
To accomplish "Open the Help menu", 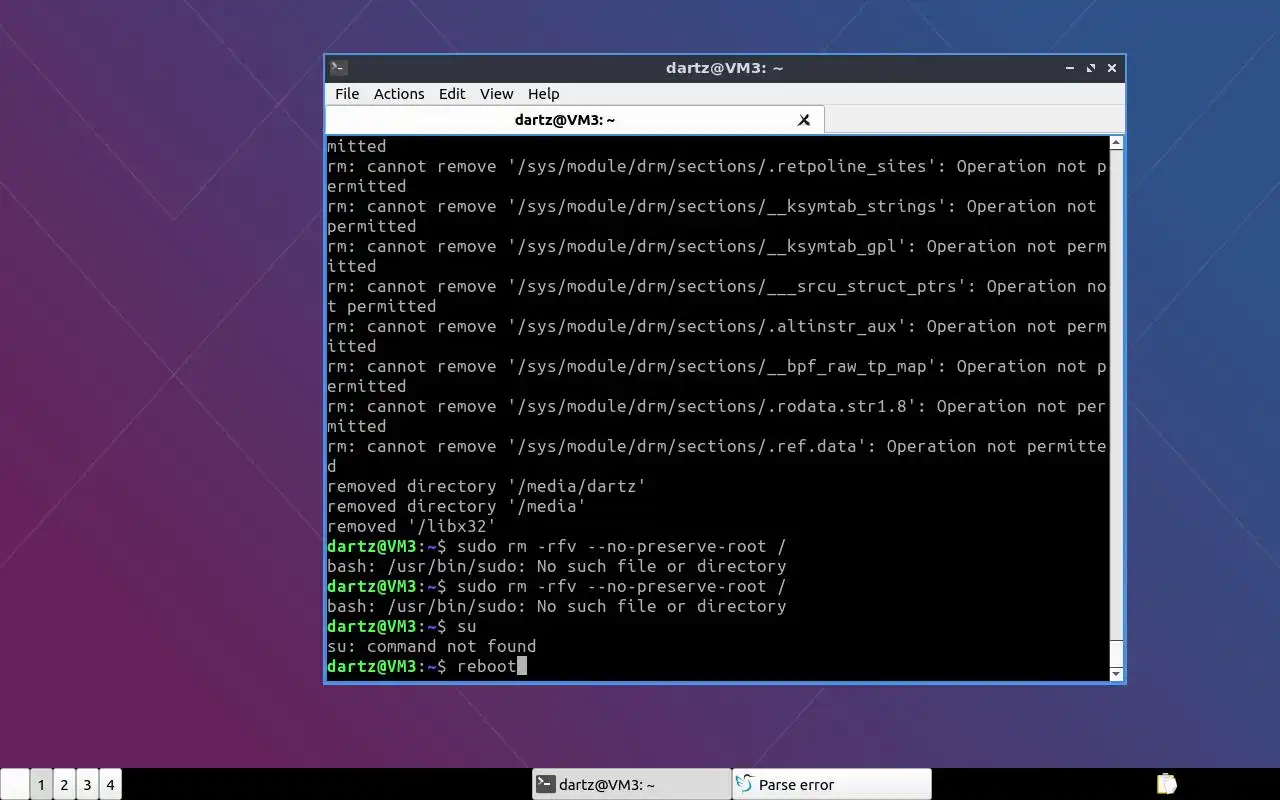I will (543, 93).
